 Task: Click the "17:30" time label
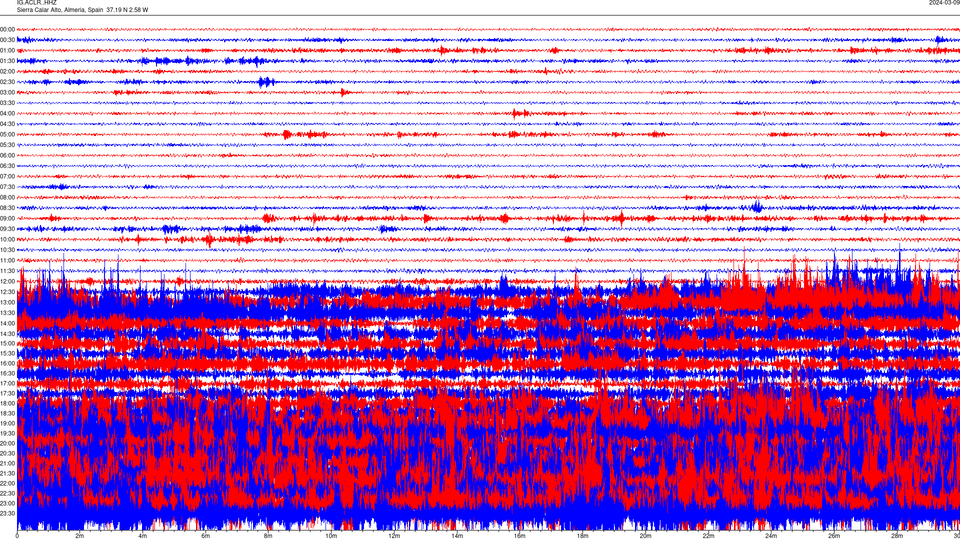coord(7,393)
